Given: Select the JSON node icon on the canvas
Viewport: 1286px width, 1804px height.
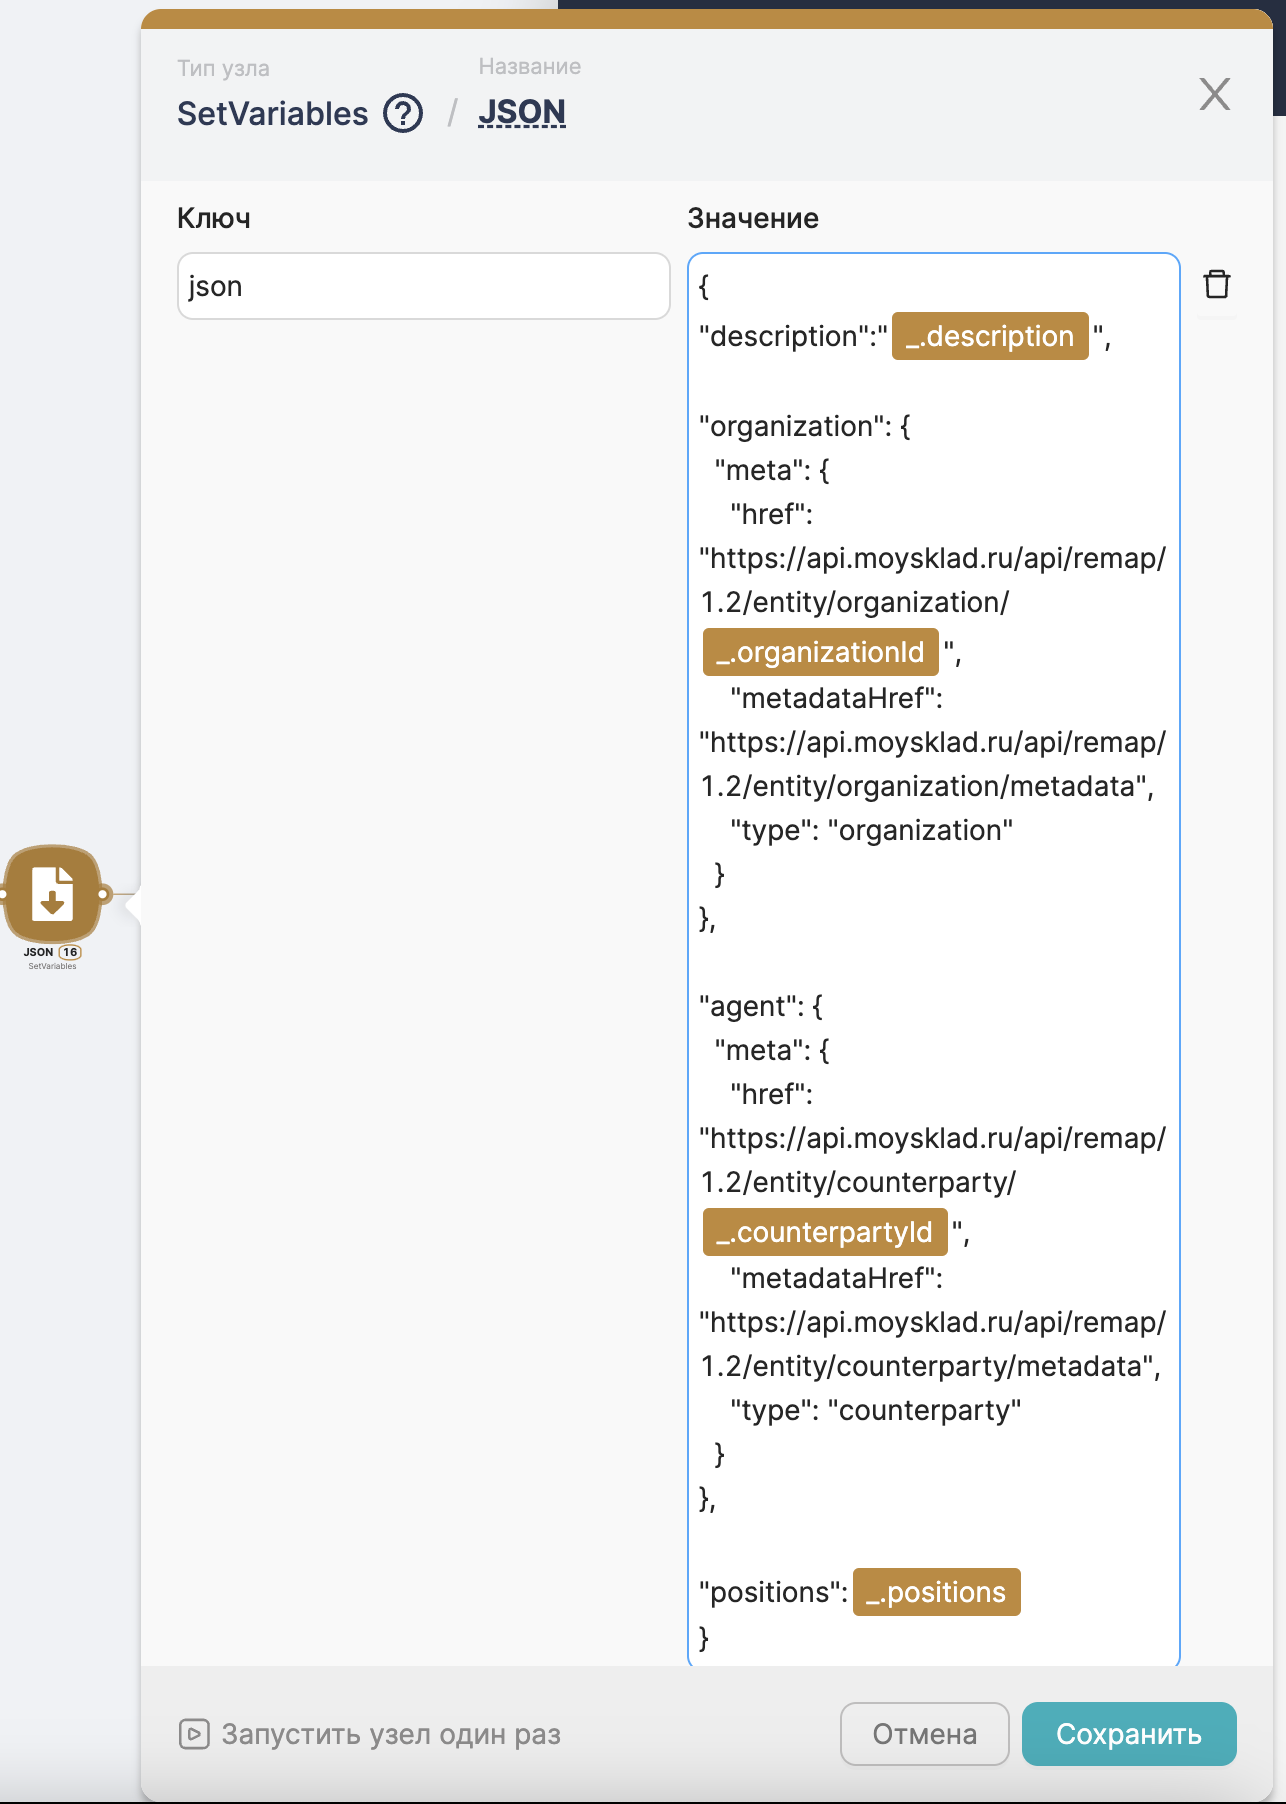Looking at the screenshot, I should coord(53,893).
